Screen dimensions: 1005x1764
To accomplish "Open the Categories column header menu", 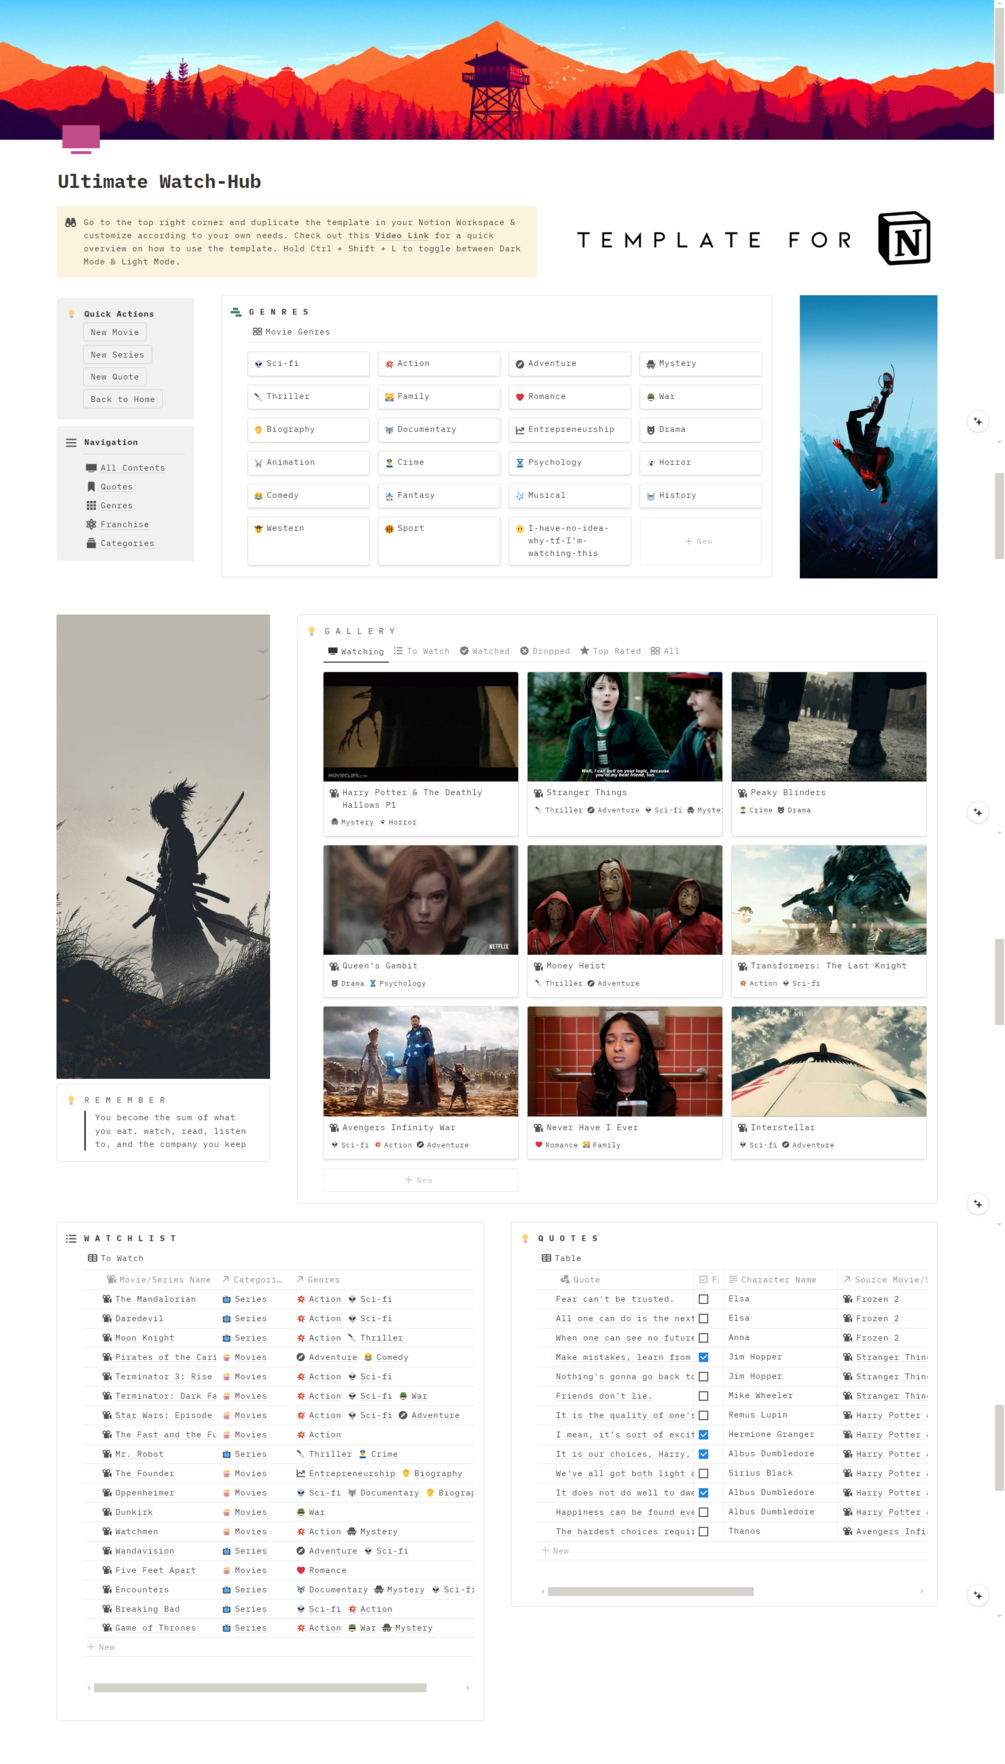I will [x=252, y=1280].
